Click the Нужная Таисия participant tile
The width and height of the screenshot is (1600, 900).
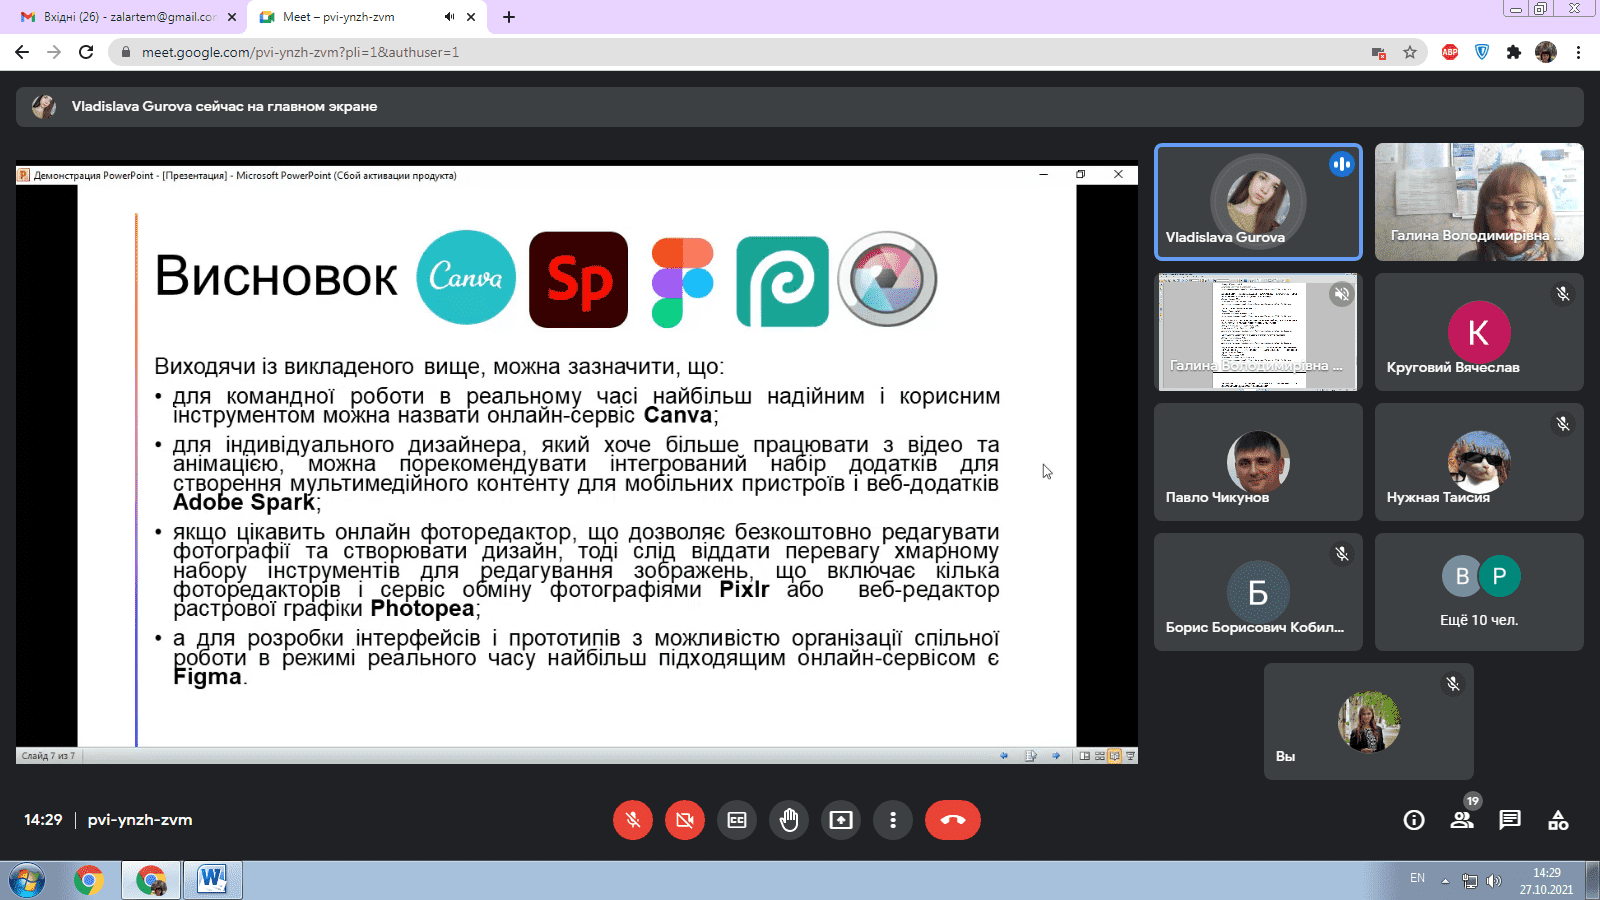click(x=1479, y=462)
